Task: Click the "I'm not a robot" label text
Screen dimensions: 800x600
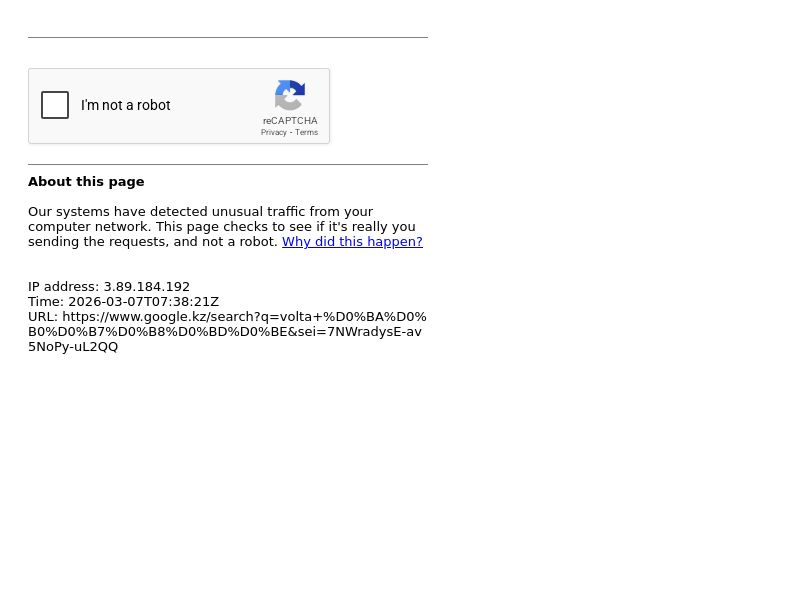Action: [126, 105]
